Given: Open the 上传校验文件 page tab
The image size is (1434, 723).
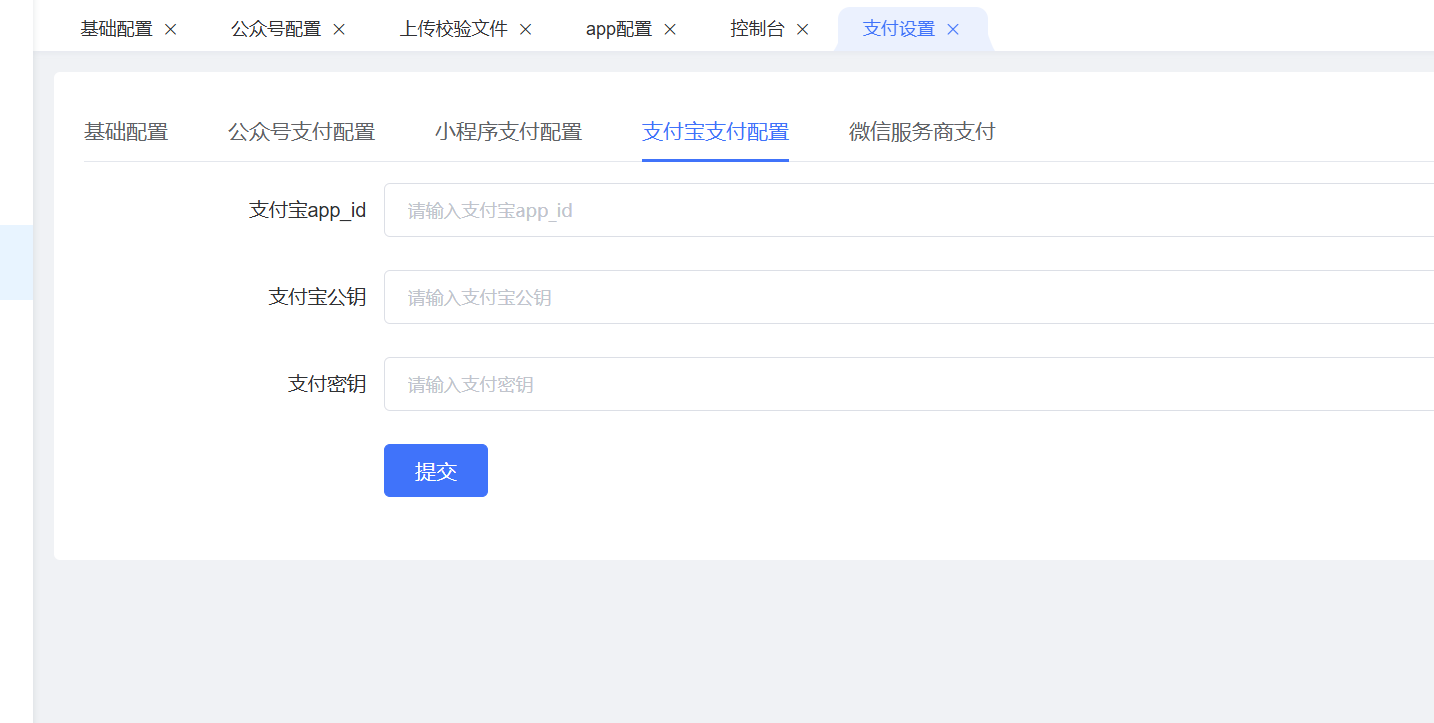Looking at the screenshot, I should [x=453, y=30].
